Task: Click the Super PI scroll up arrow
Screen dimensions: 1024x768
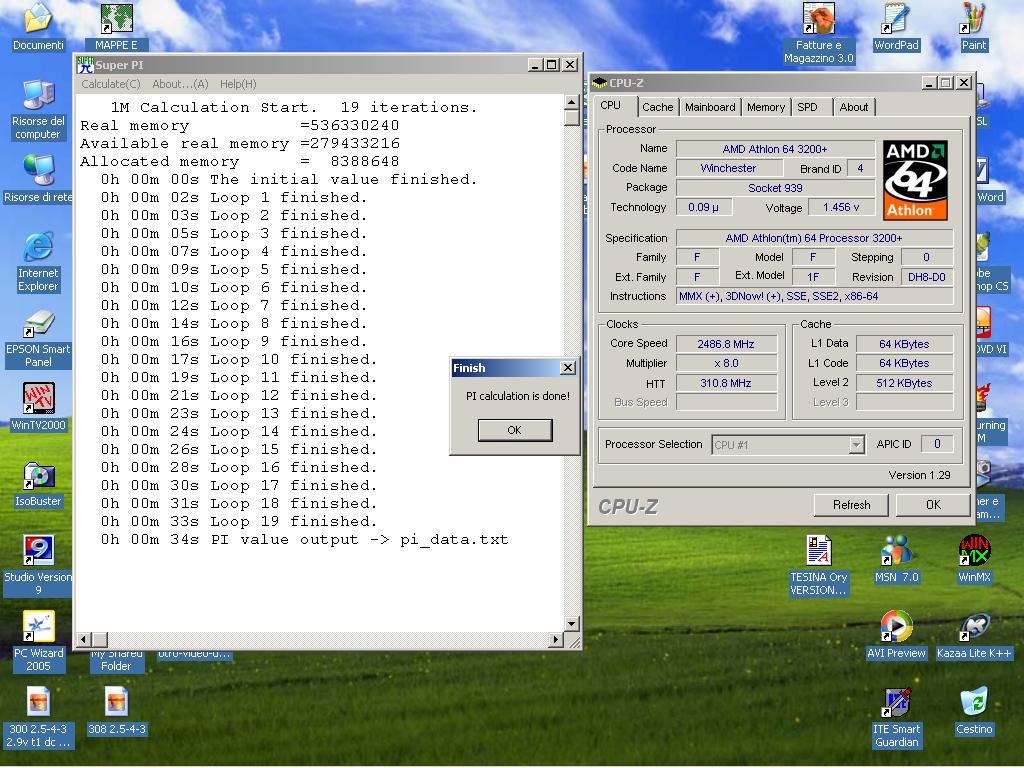Action: (x=571, y=103)
